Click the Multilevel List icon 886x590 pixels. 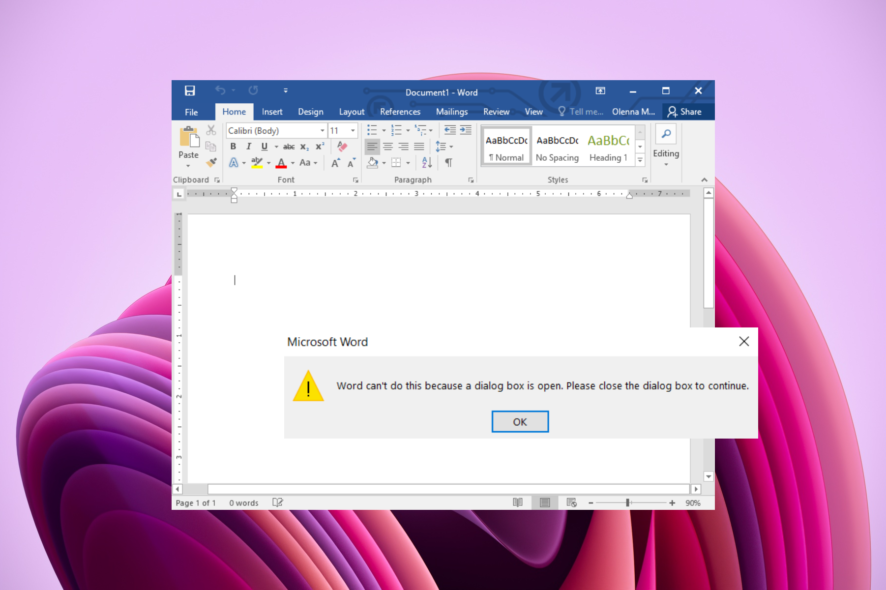(x=420, y=131)
